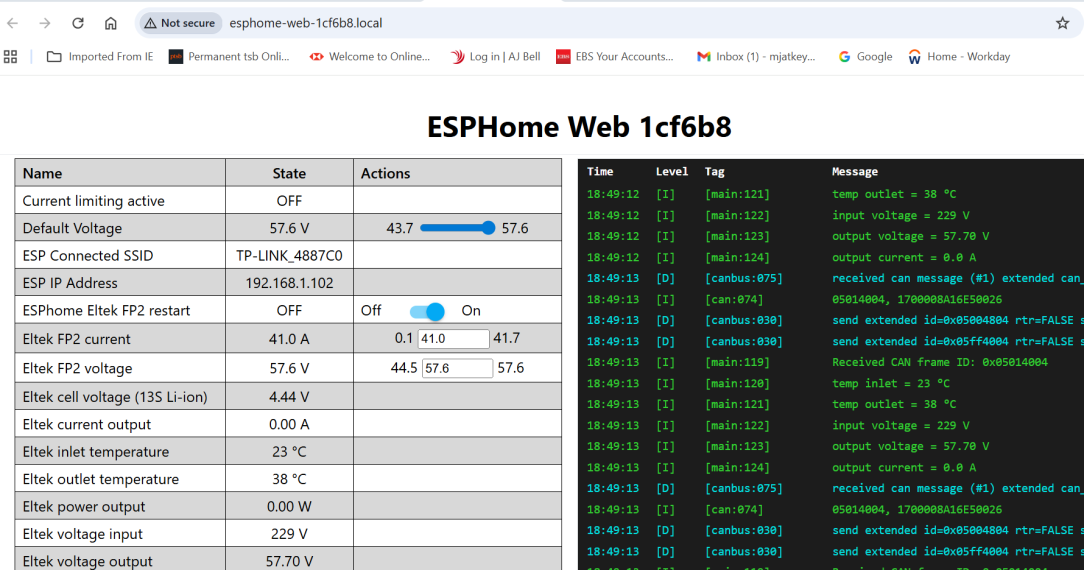Image resolution: width=1084 pixels, height=570 pixels.
Task: Click Default Voltage 57.6 V state value
Action: tap(289, 228)
